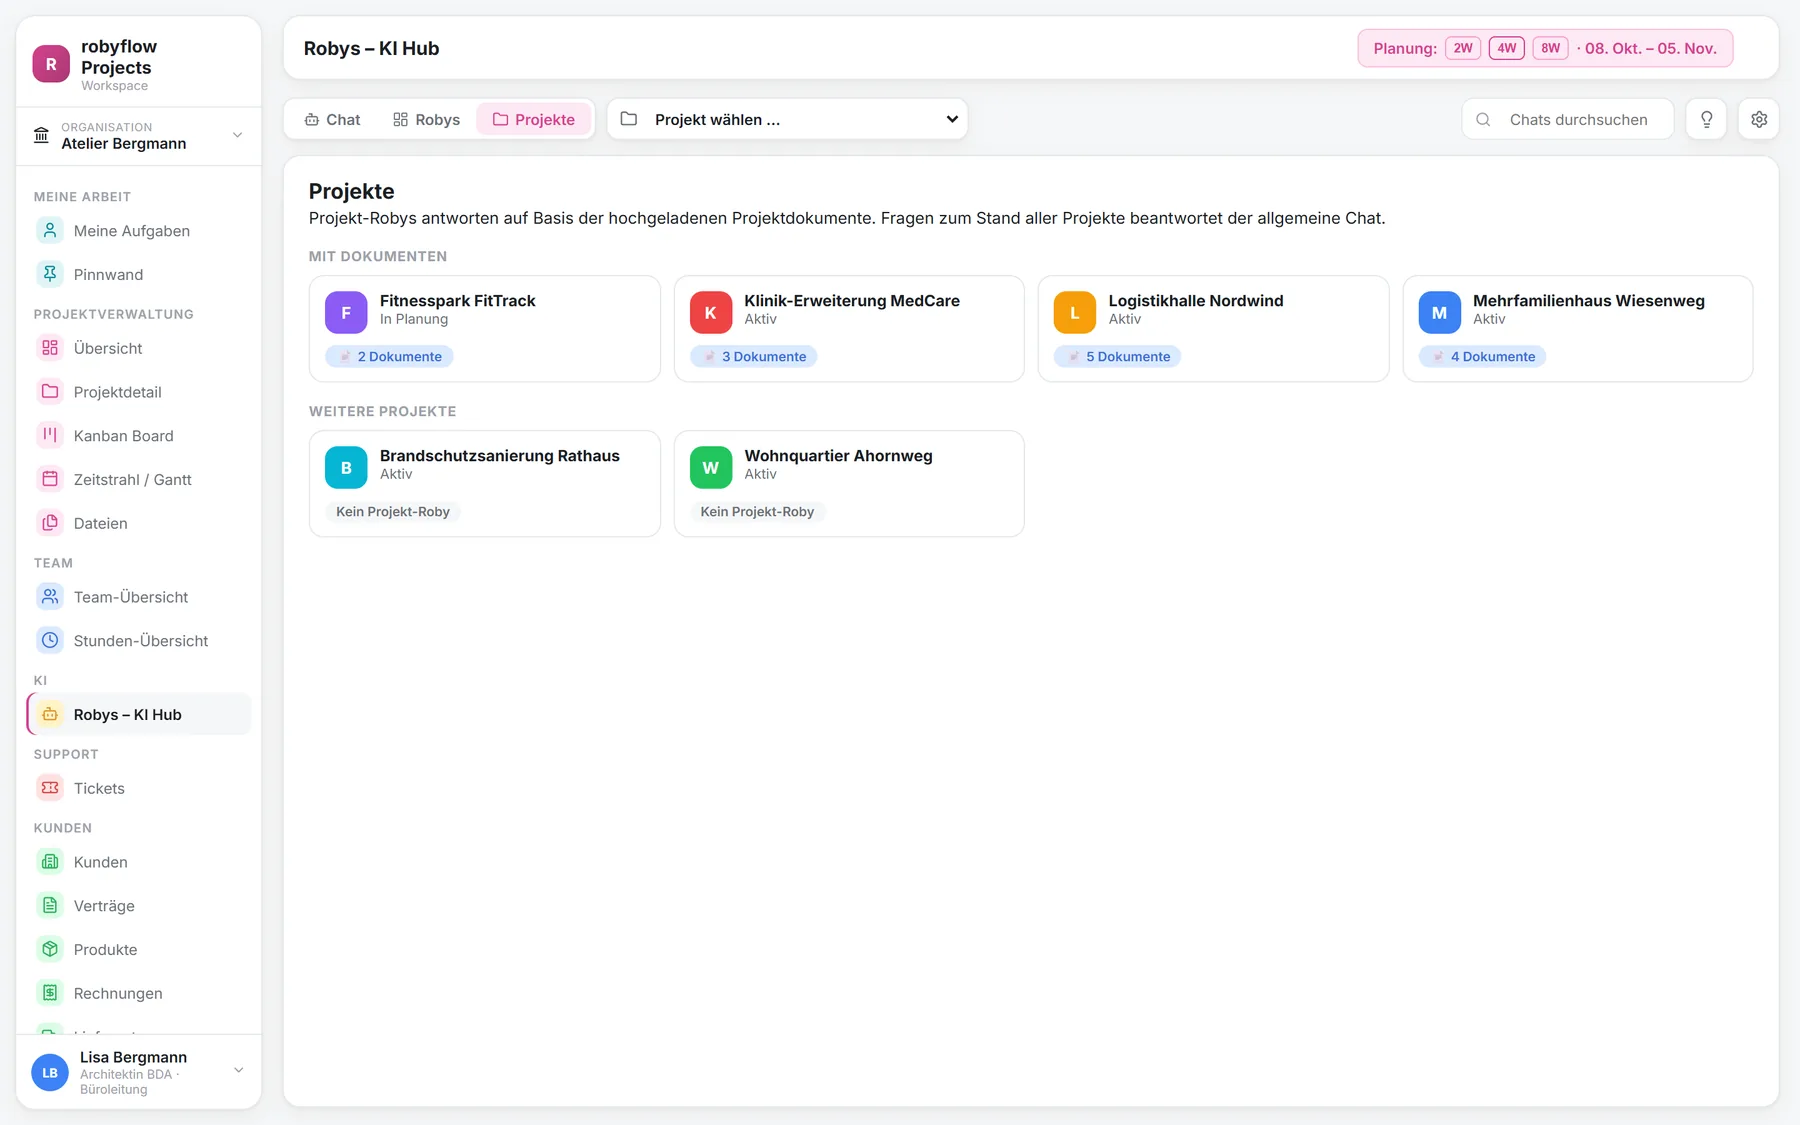Screen dimensions: 1800x1125
Task: Expand the Atelier Bergmann organisation switcher
Action: click(x=139, y=135)
